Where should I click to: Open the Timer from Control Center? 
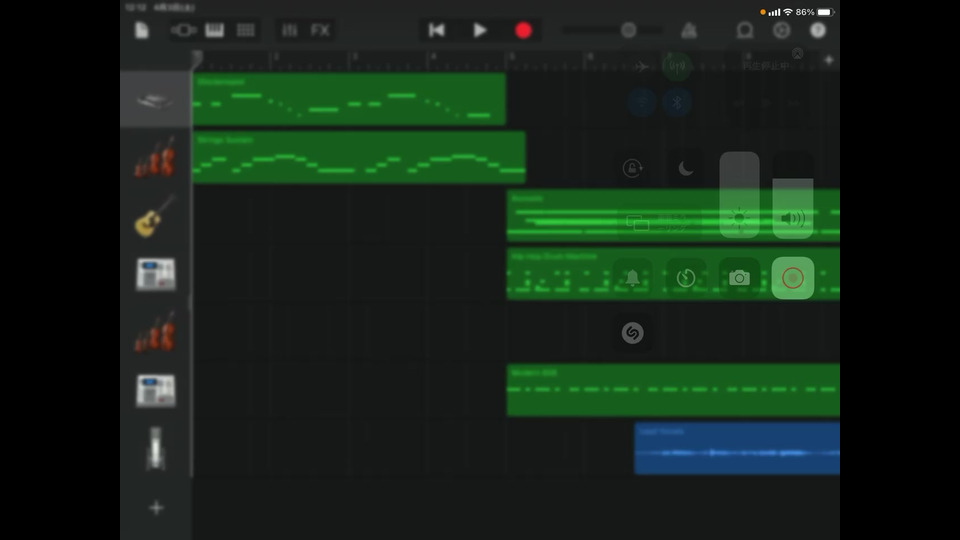686,278
